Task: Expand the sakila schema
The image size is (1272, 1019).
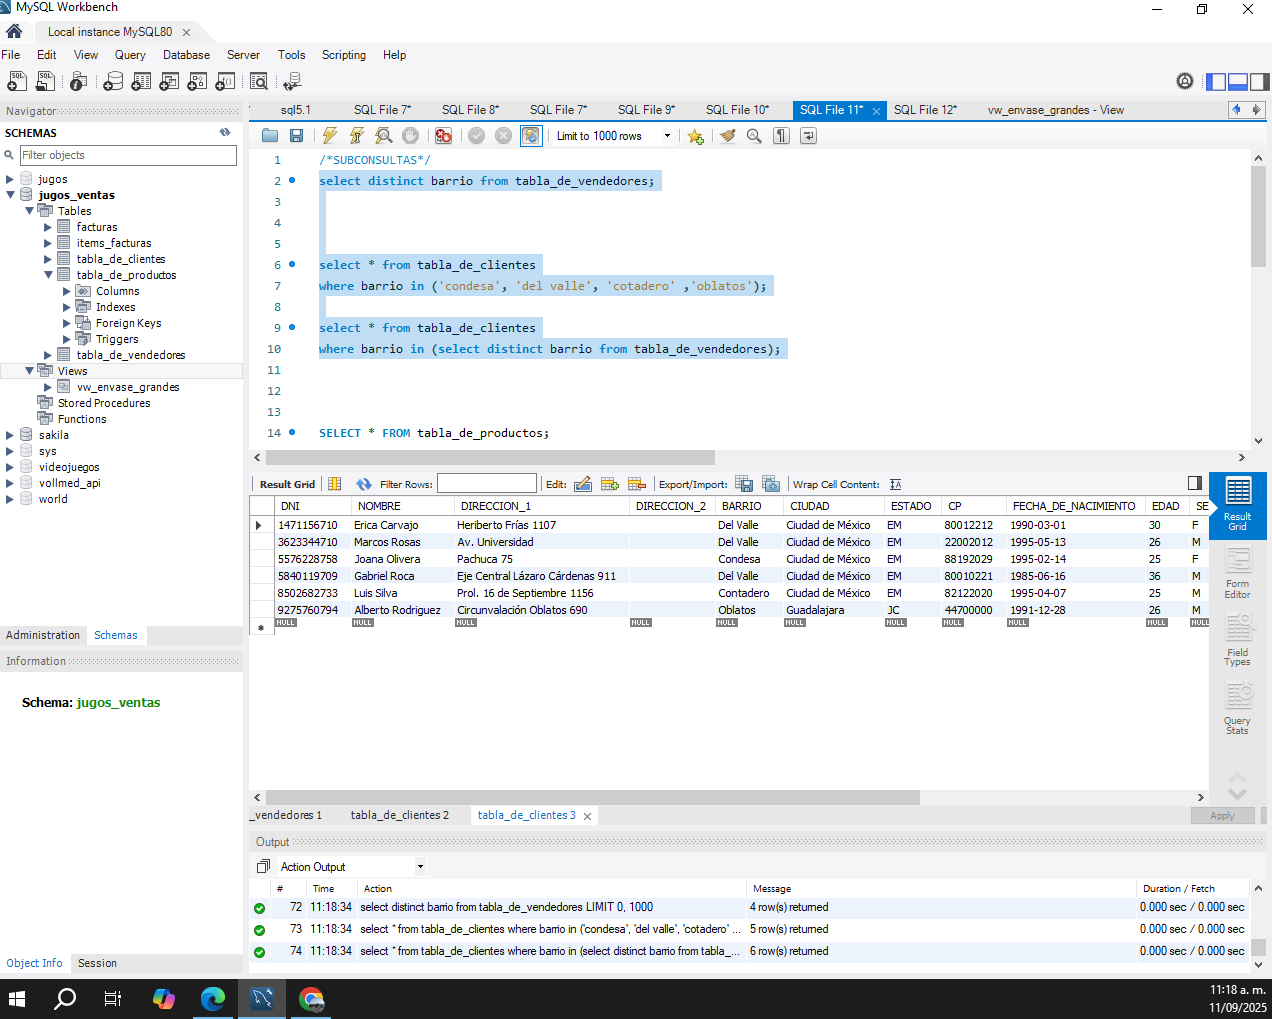Action: tap(10, 435)
